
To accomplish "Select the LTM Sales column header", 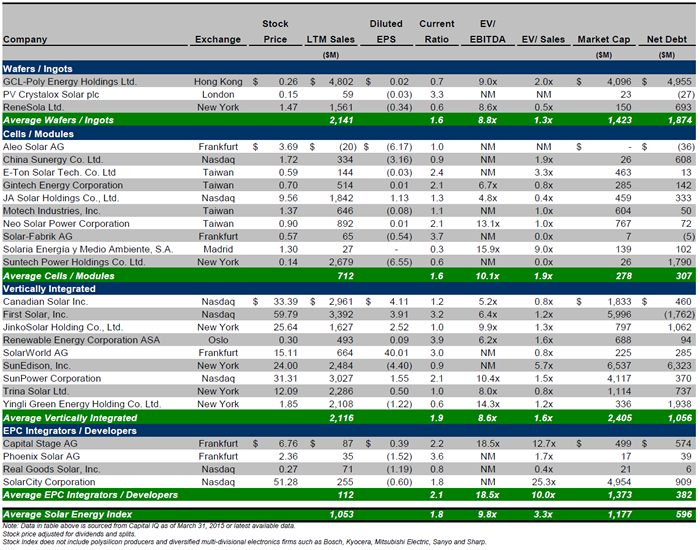I will click(330, 39).
